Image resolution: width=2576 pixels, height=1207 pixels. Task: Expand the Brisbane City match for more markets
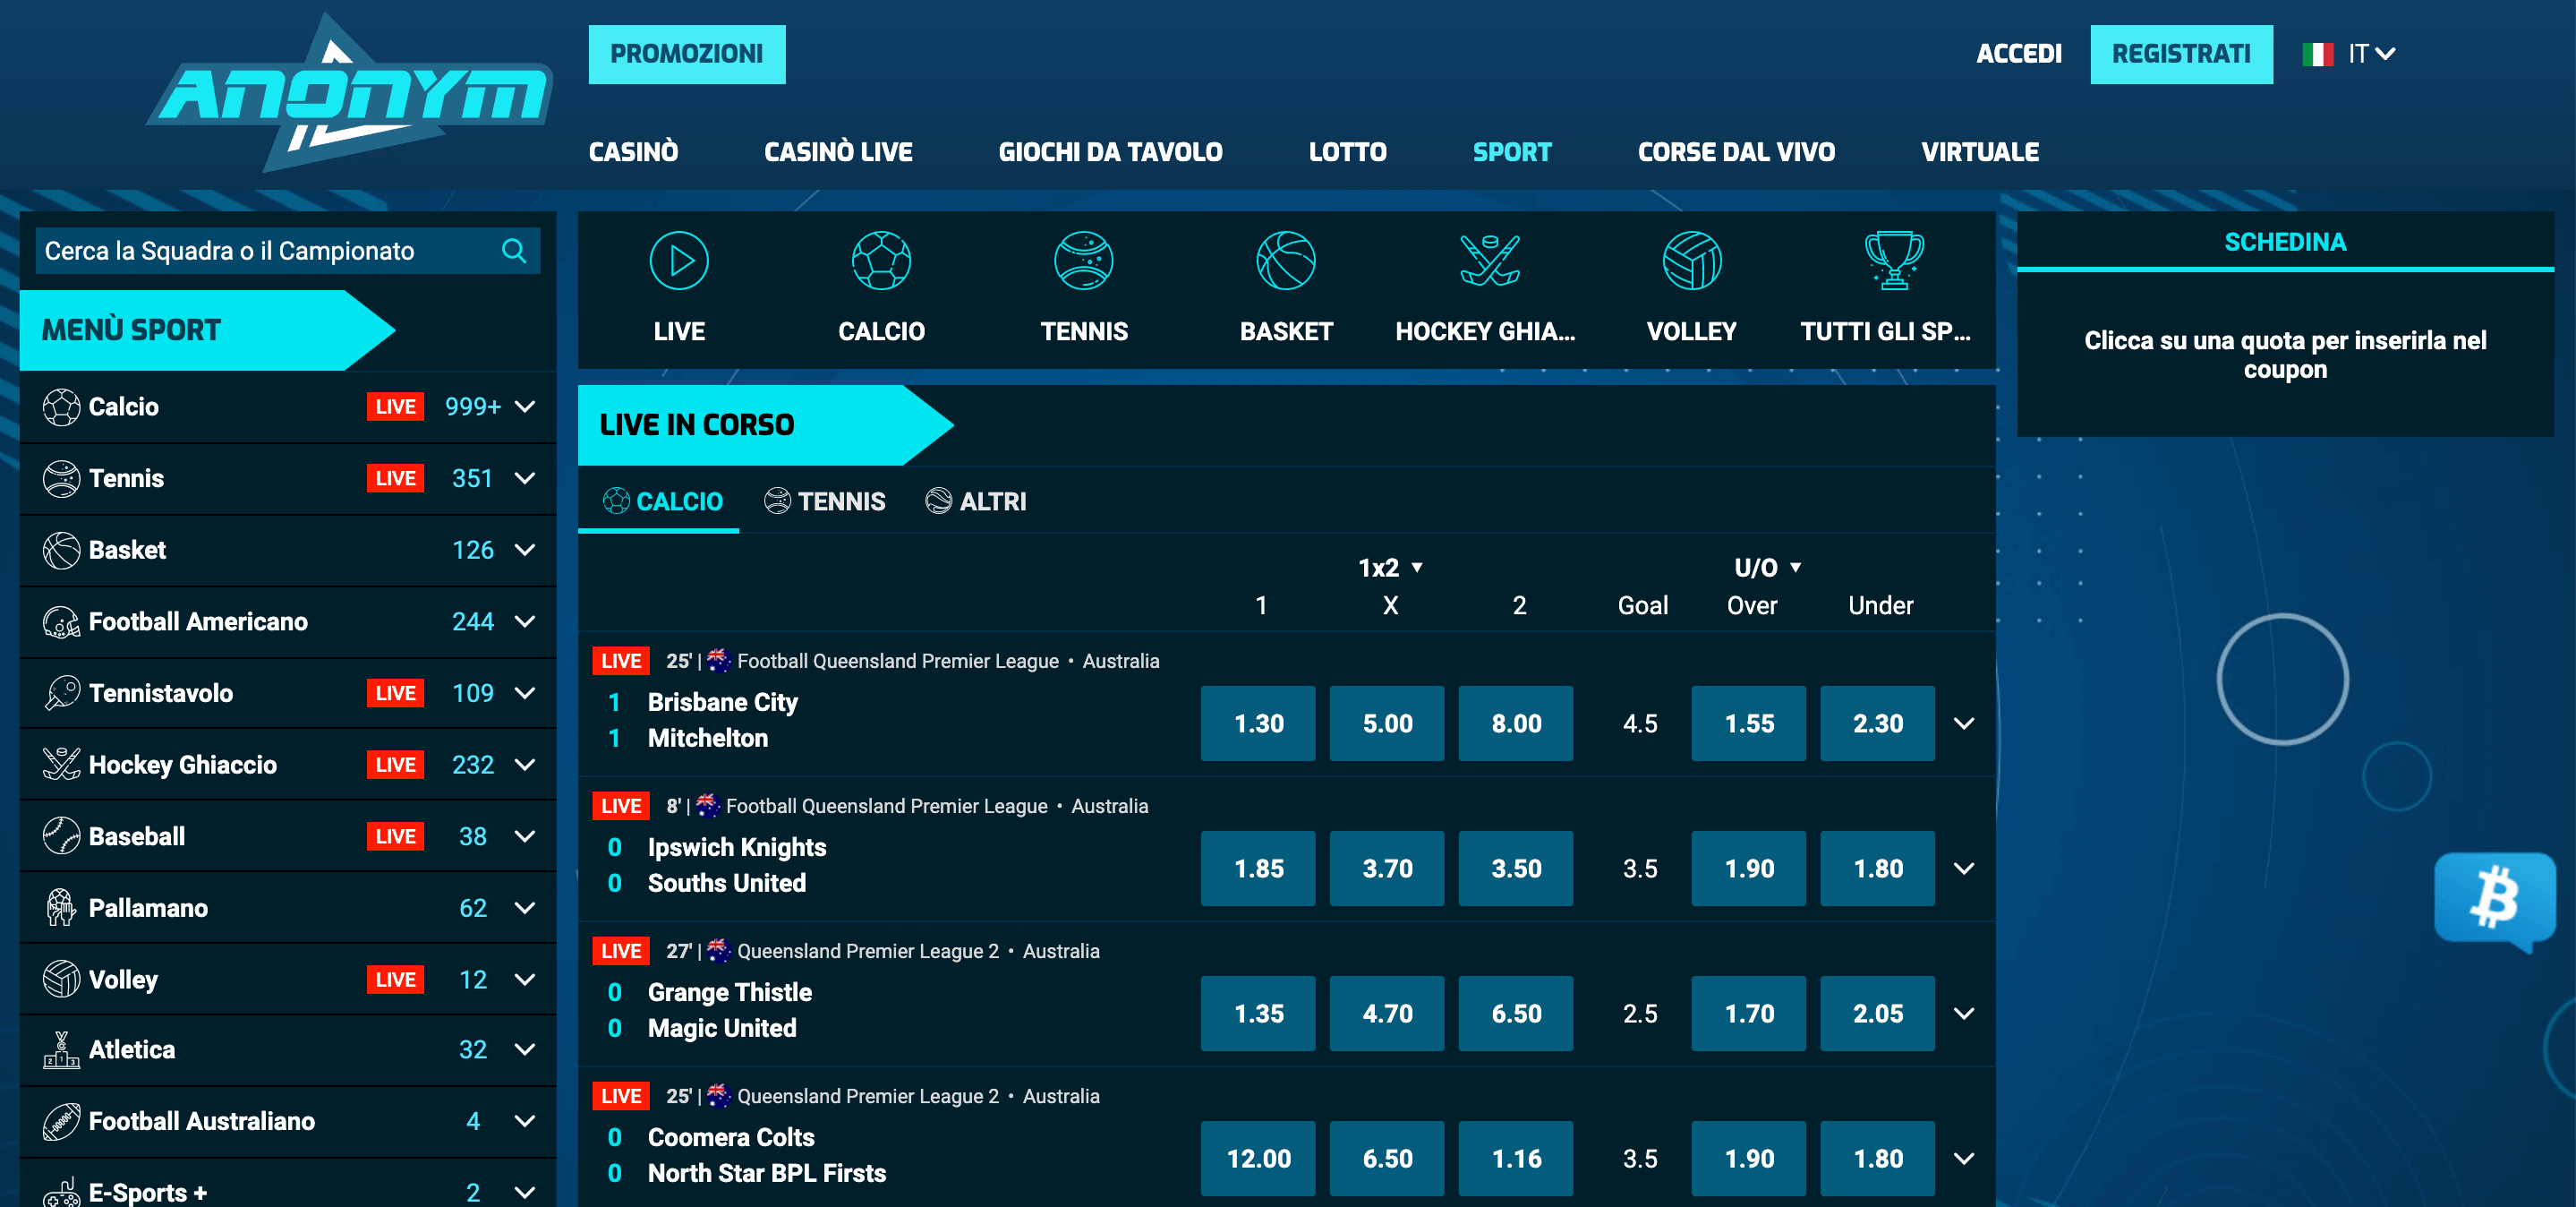click(1964, 723)
